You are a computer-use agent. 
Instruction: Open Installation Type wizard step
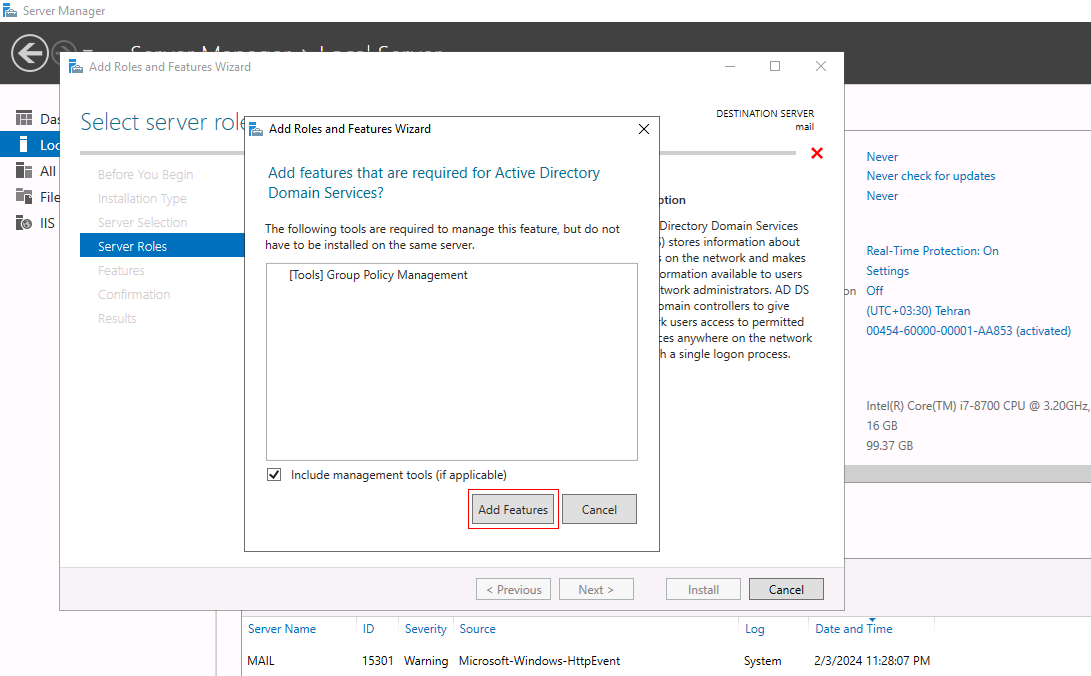pyautogui.click(x=142, y=198)
